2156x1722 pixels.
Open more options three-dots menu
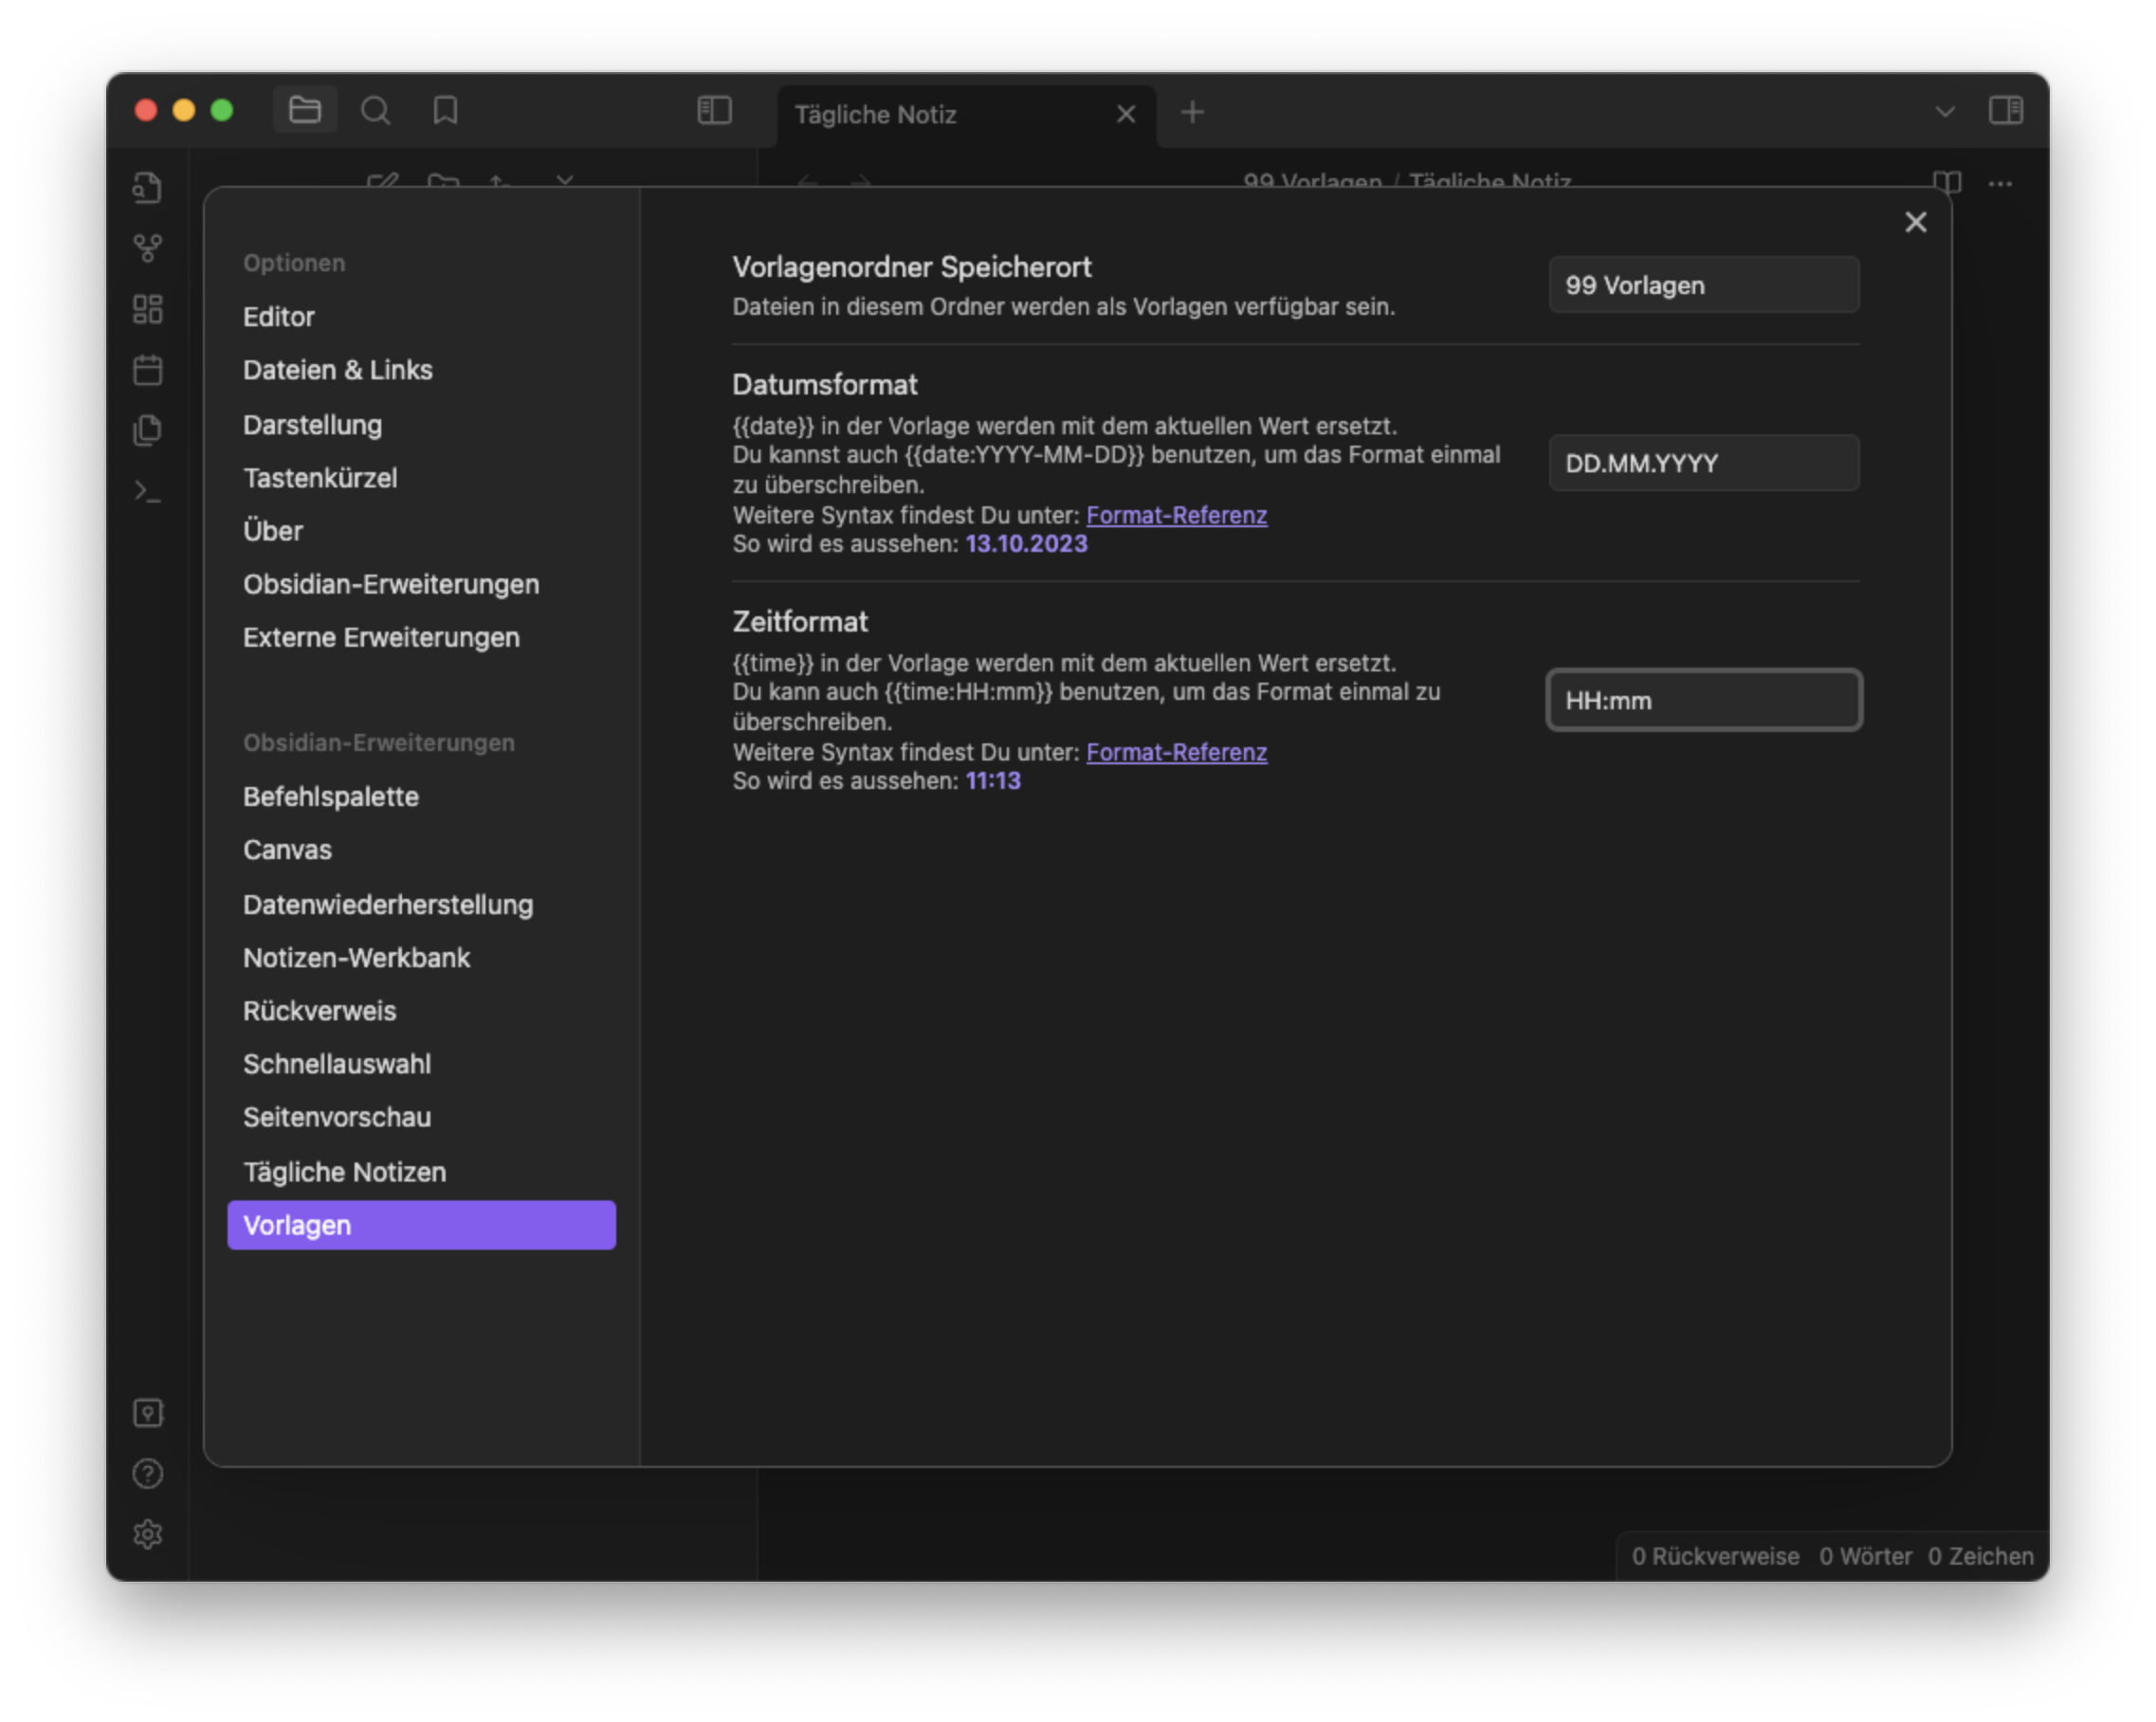pos(2000,183)
